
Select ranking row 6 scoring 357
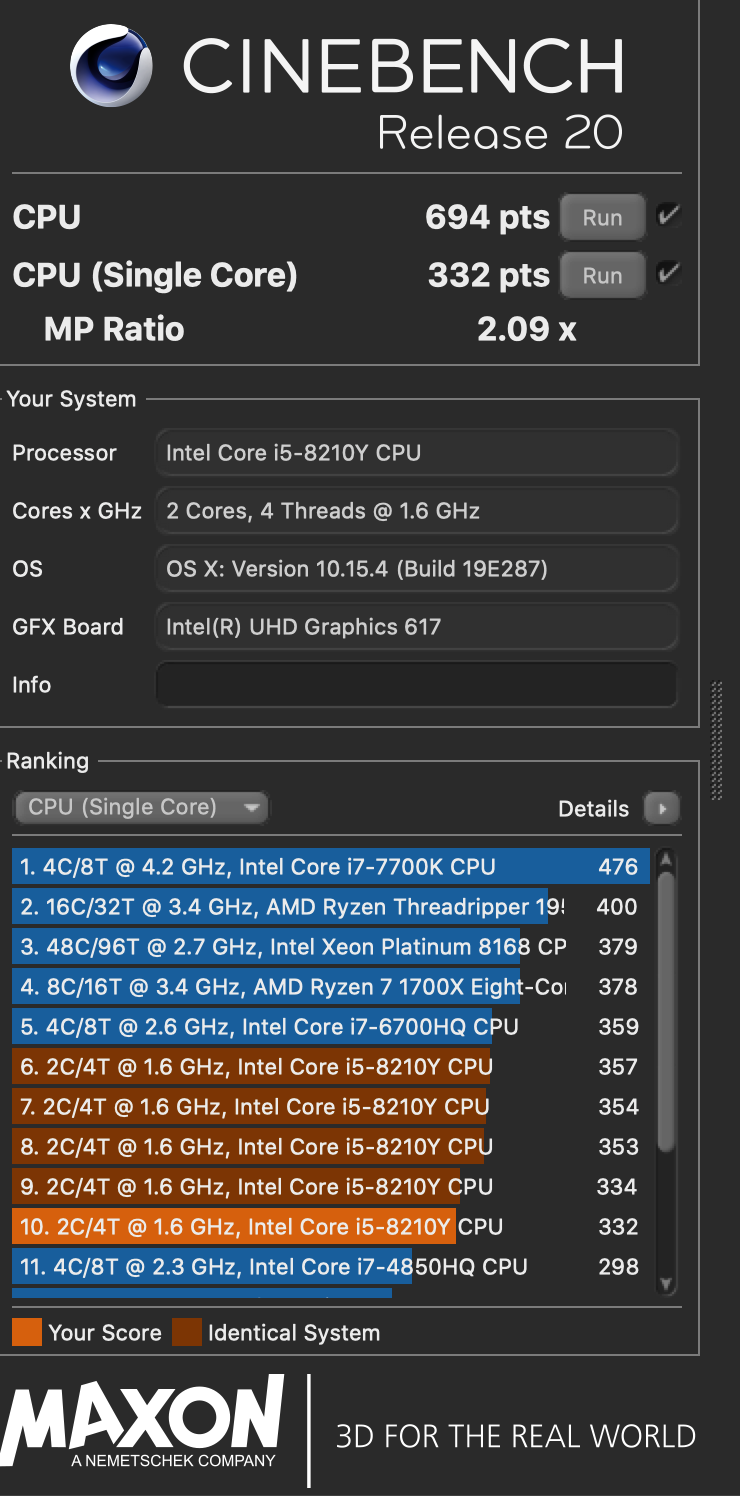pos(331,1066)
